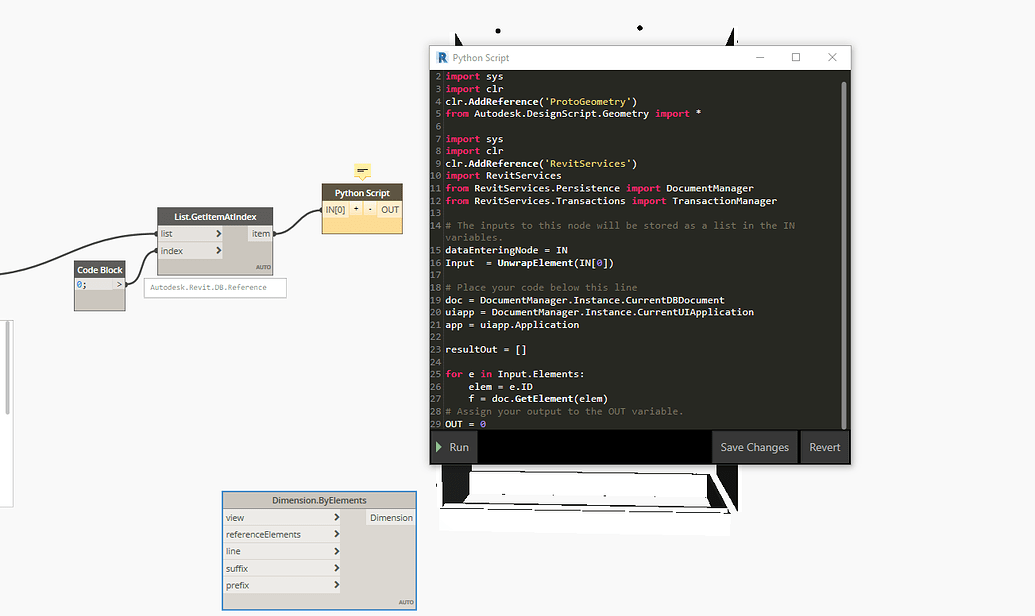The width and height of the screenshot is (1035, 616).
Task: Click the Autodesk.Revit.DB.Reference preview field
Action: click(x=215, y=287)
